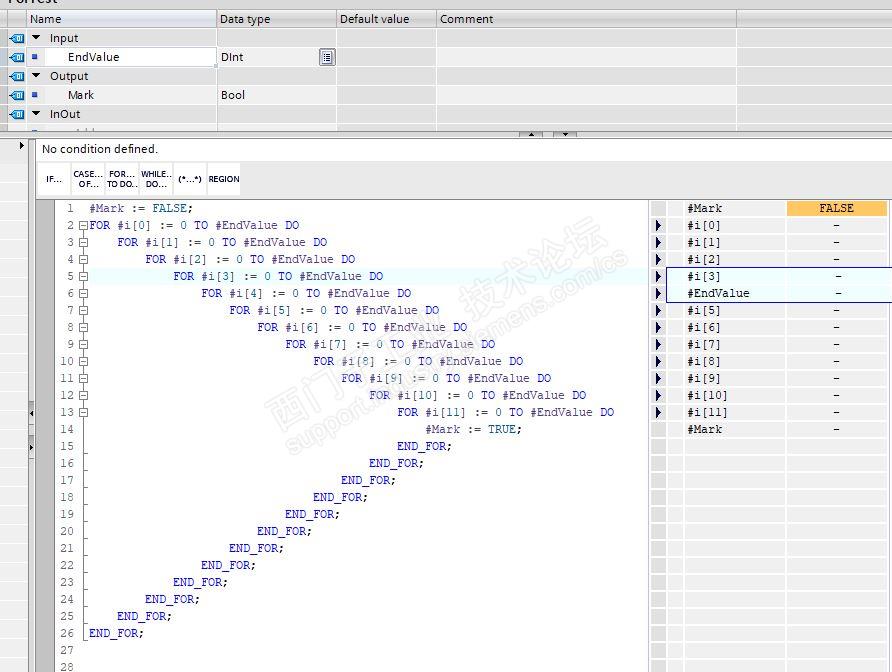Click the 'No condition defined.' text

coord(100,149)
